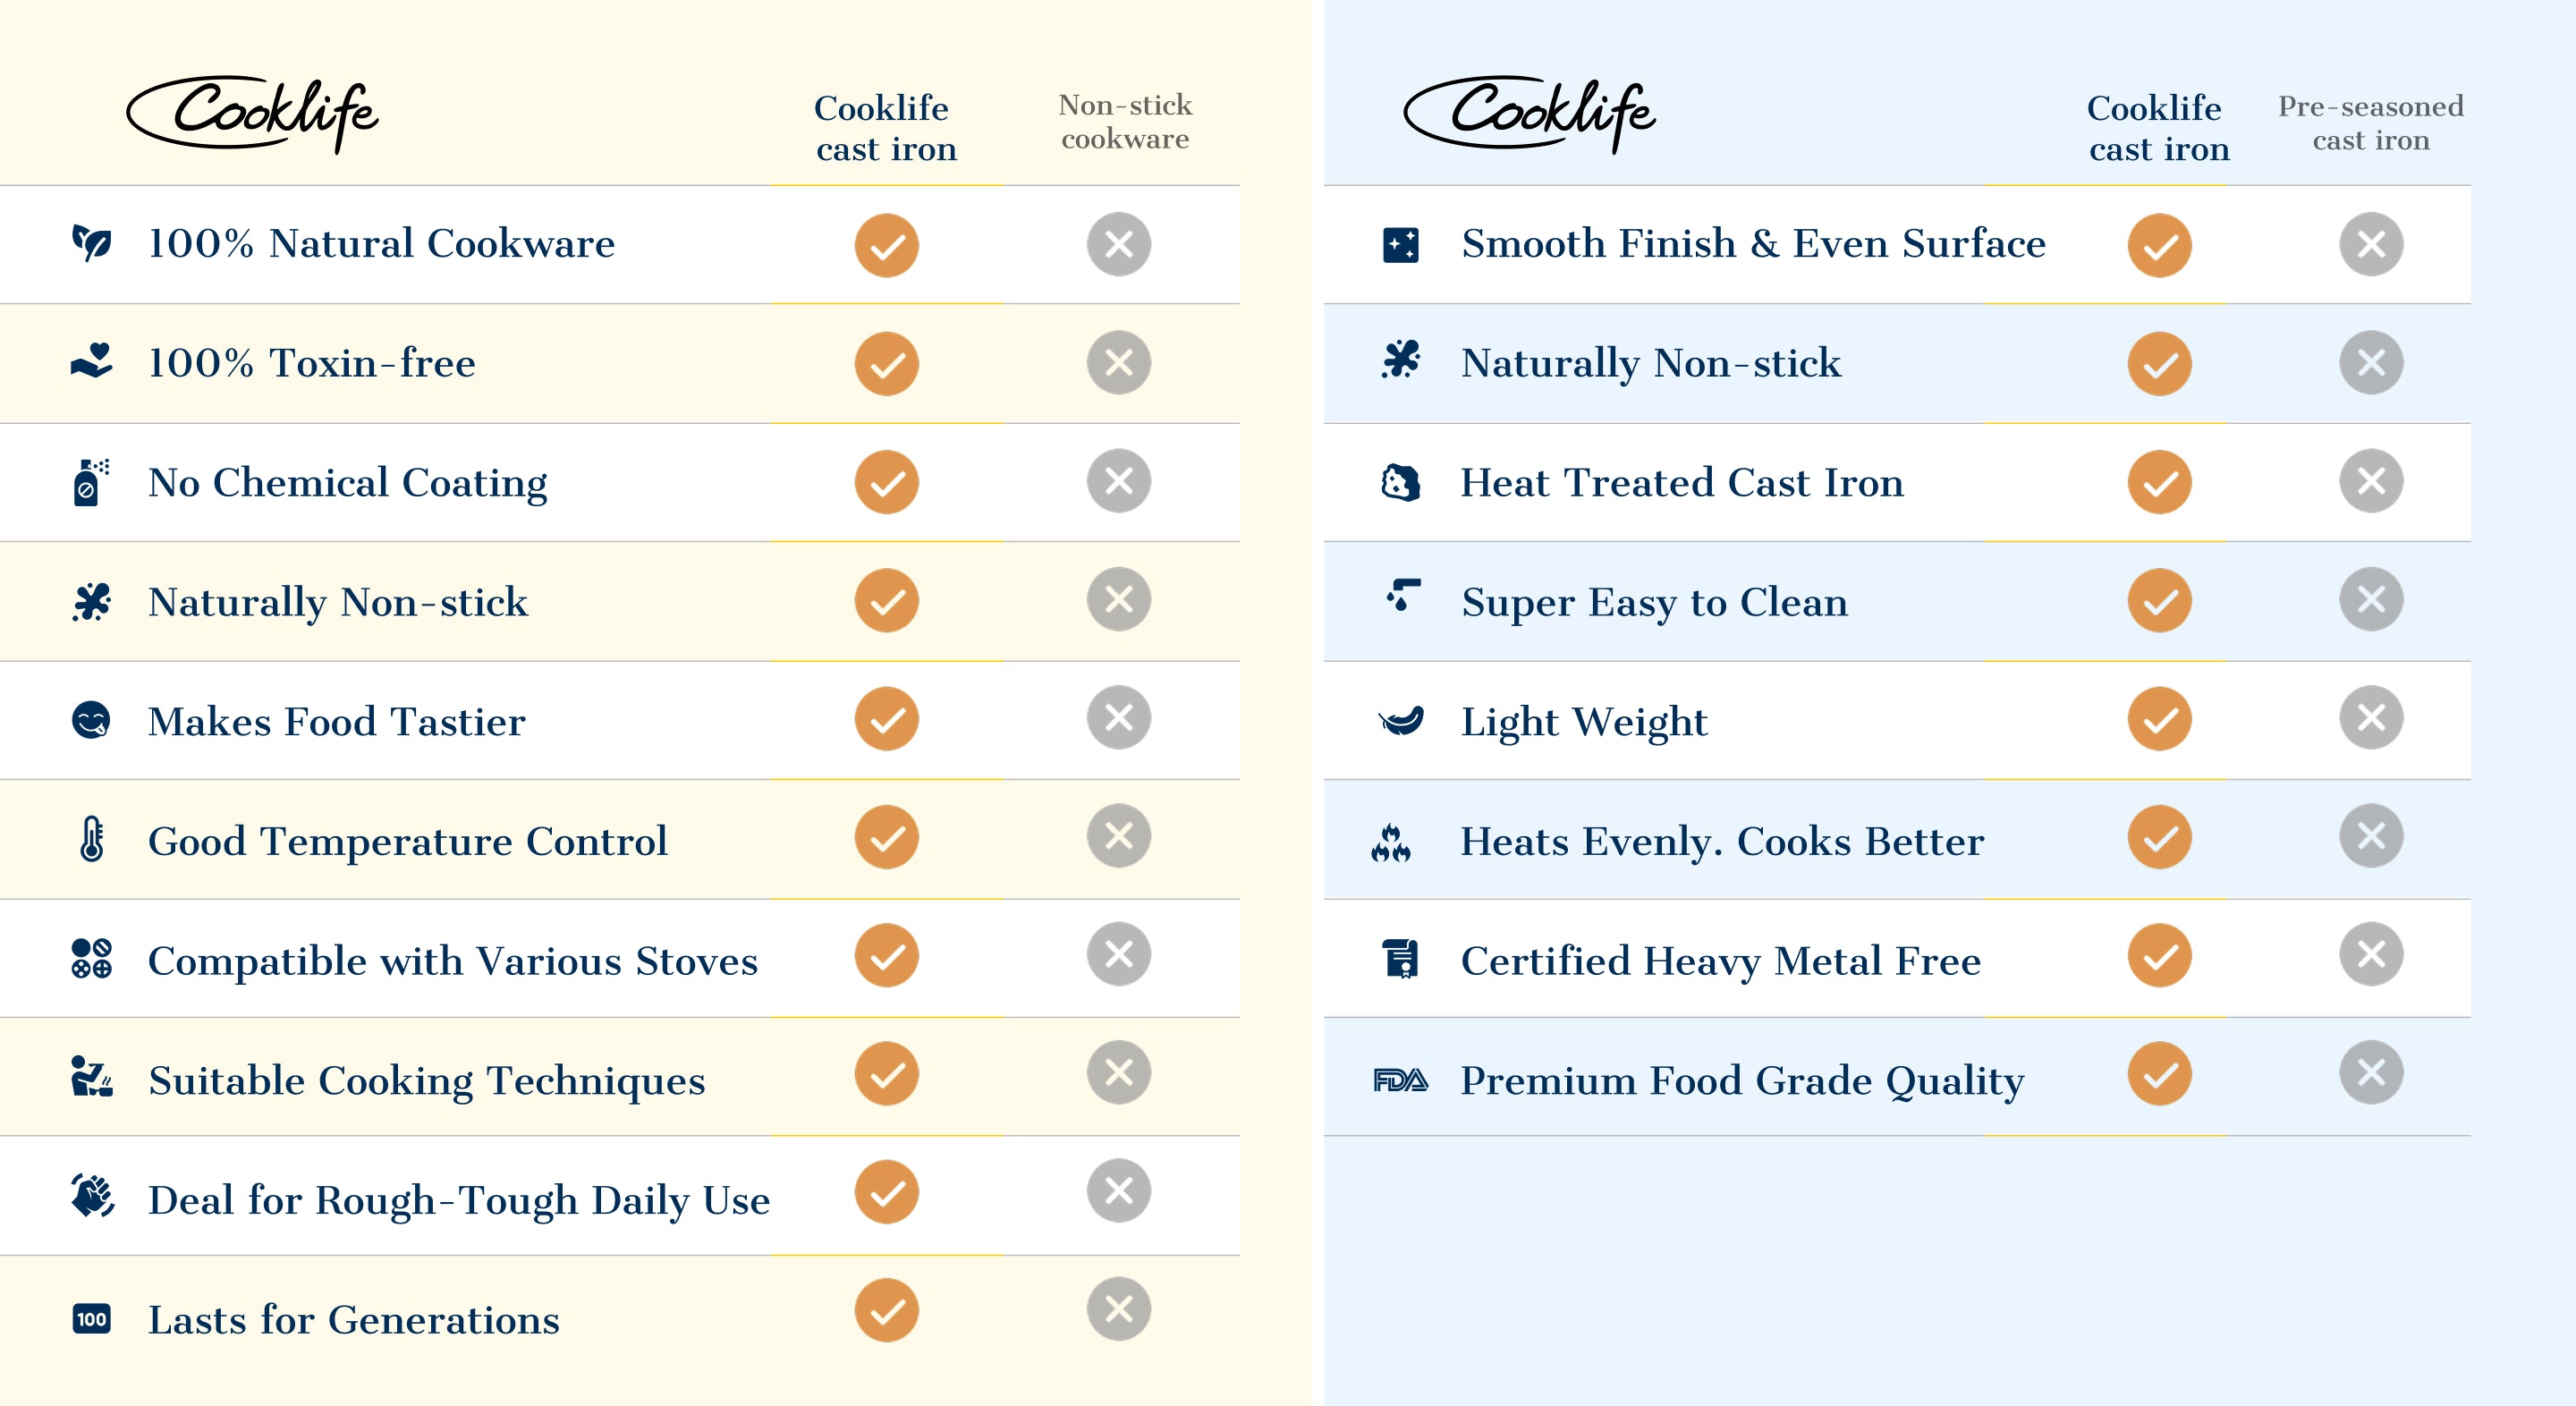Click the thermometer icon for Good Temperature Control
2576x1406 pixels.
(x=92, y=839)
